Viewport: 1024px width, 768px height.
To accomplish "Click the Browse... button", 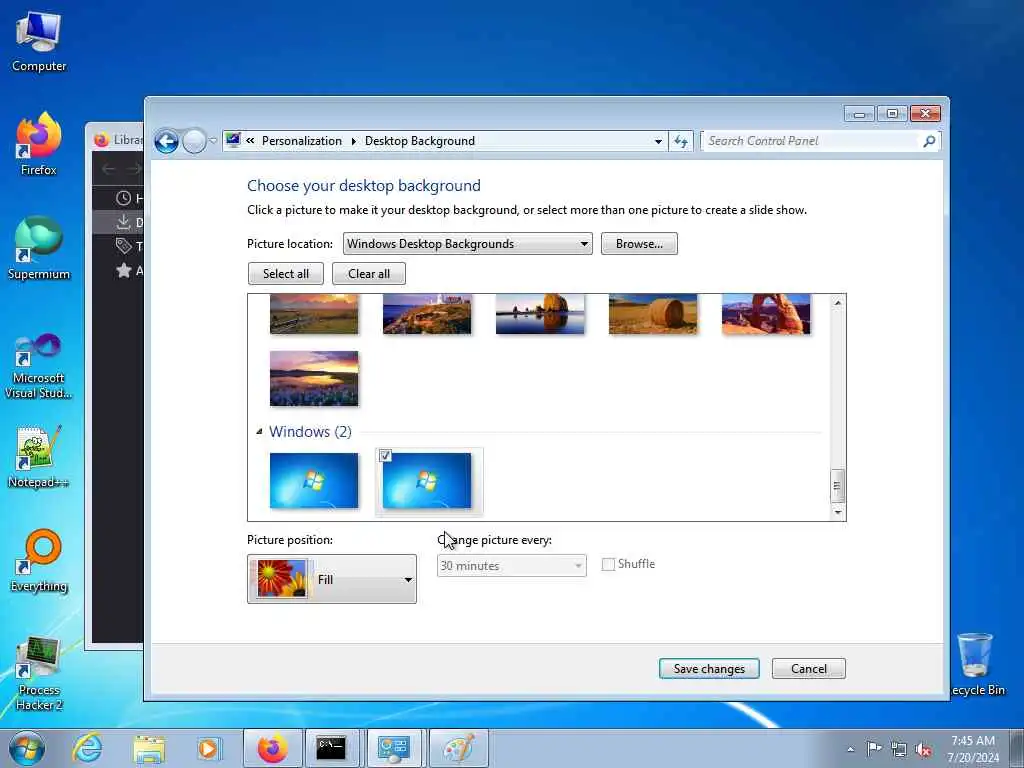I will (639, 244).
